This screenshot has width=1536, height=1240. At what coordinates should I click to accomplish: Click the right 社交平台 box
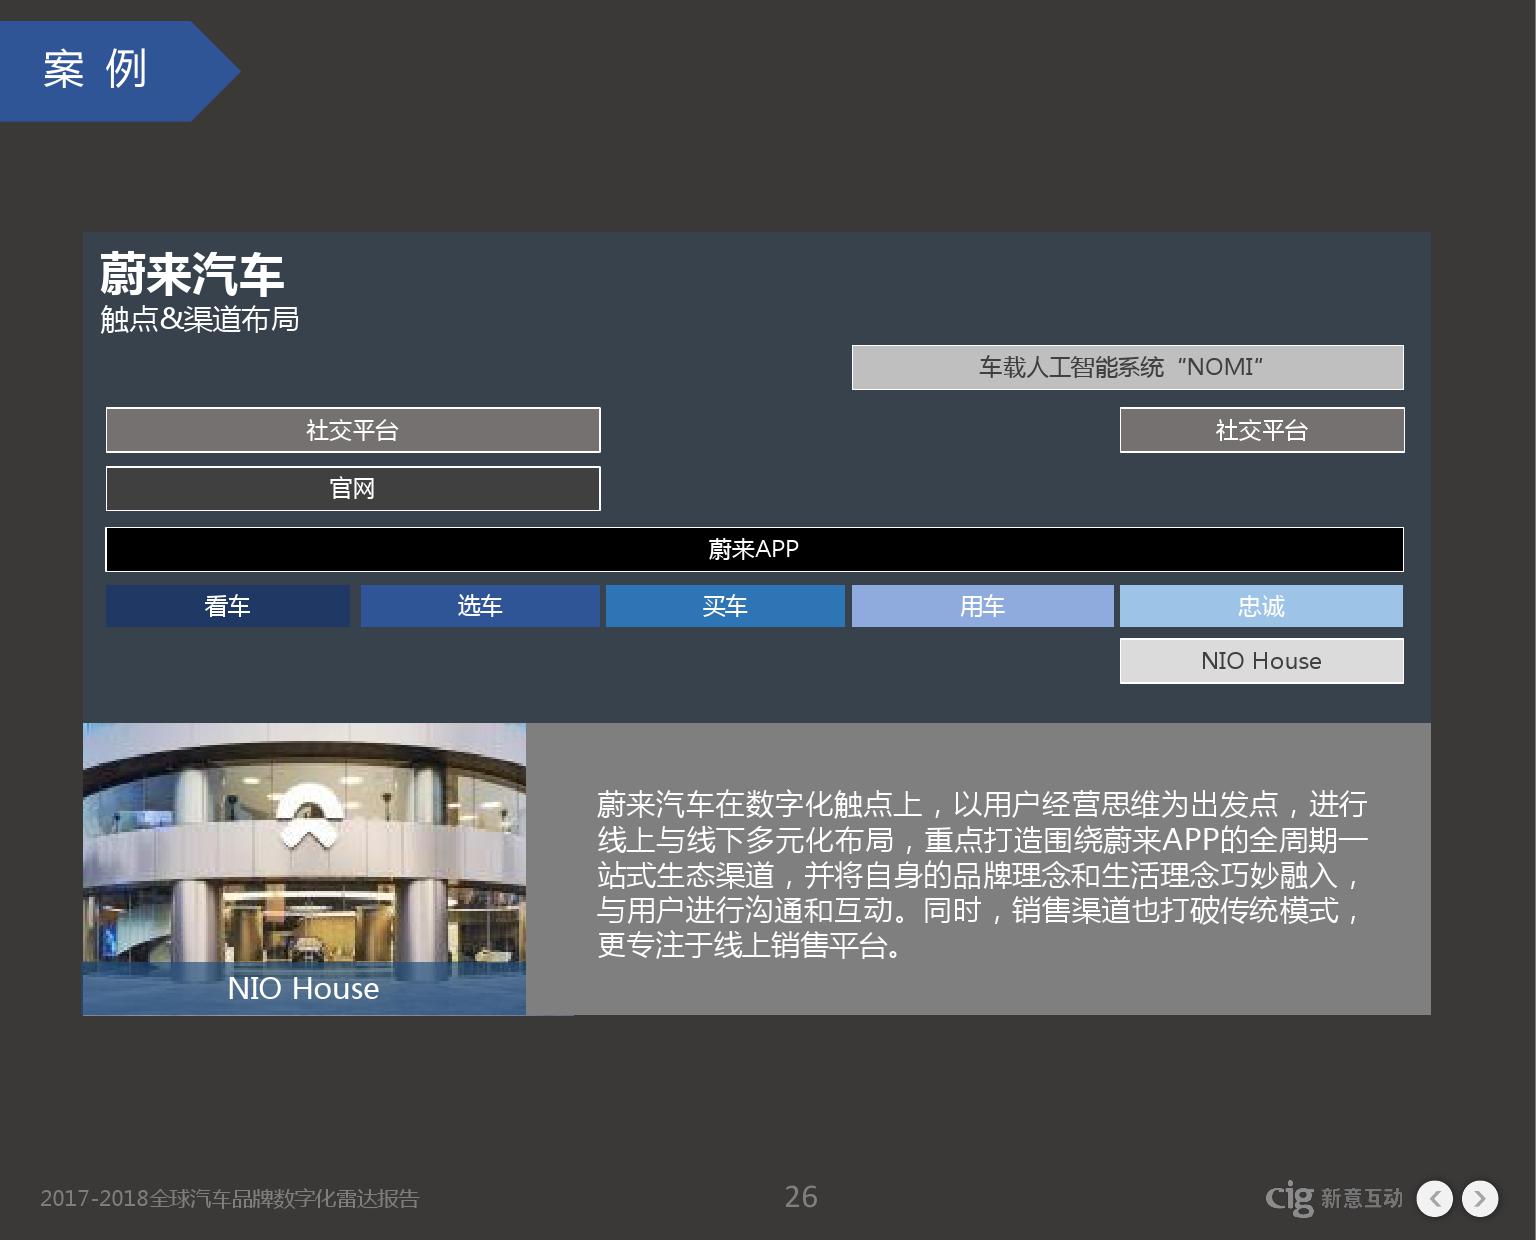click(x=1261, y=430)
